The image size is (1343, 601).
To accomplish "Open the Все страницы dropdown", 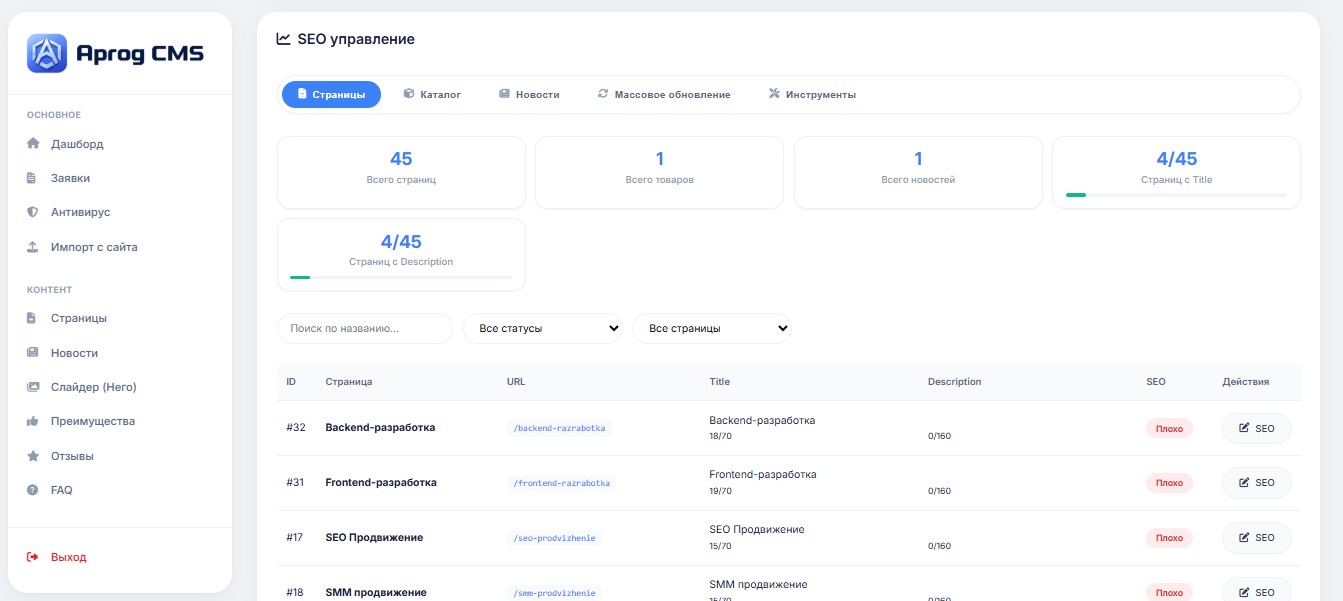I will (712, 328).
